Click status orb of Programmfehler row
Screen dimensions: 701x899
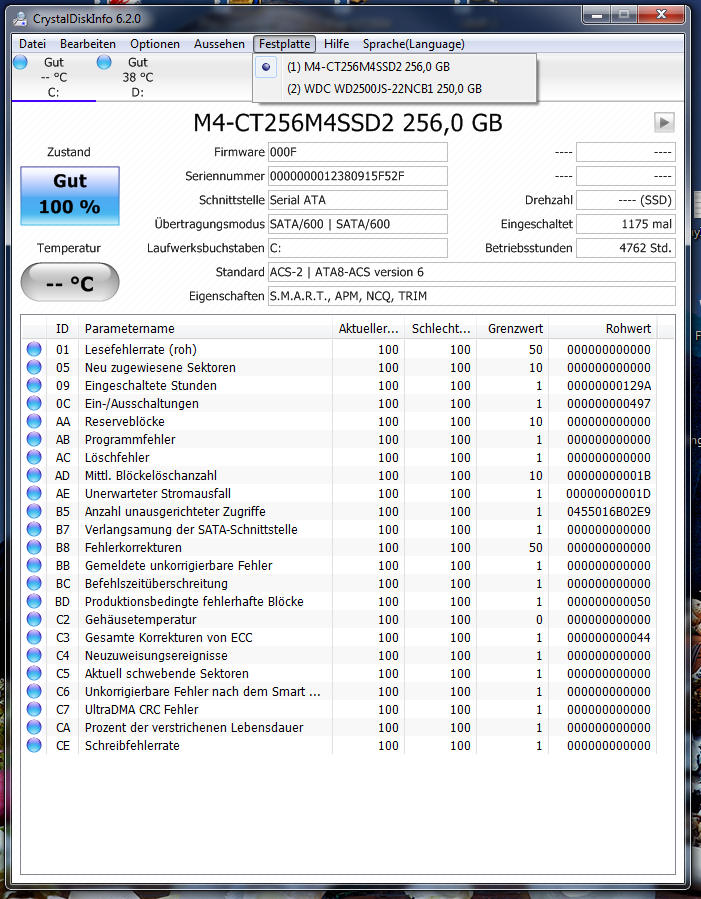[34, 439]
